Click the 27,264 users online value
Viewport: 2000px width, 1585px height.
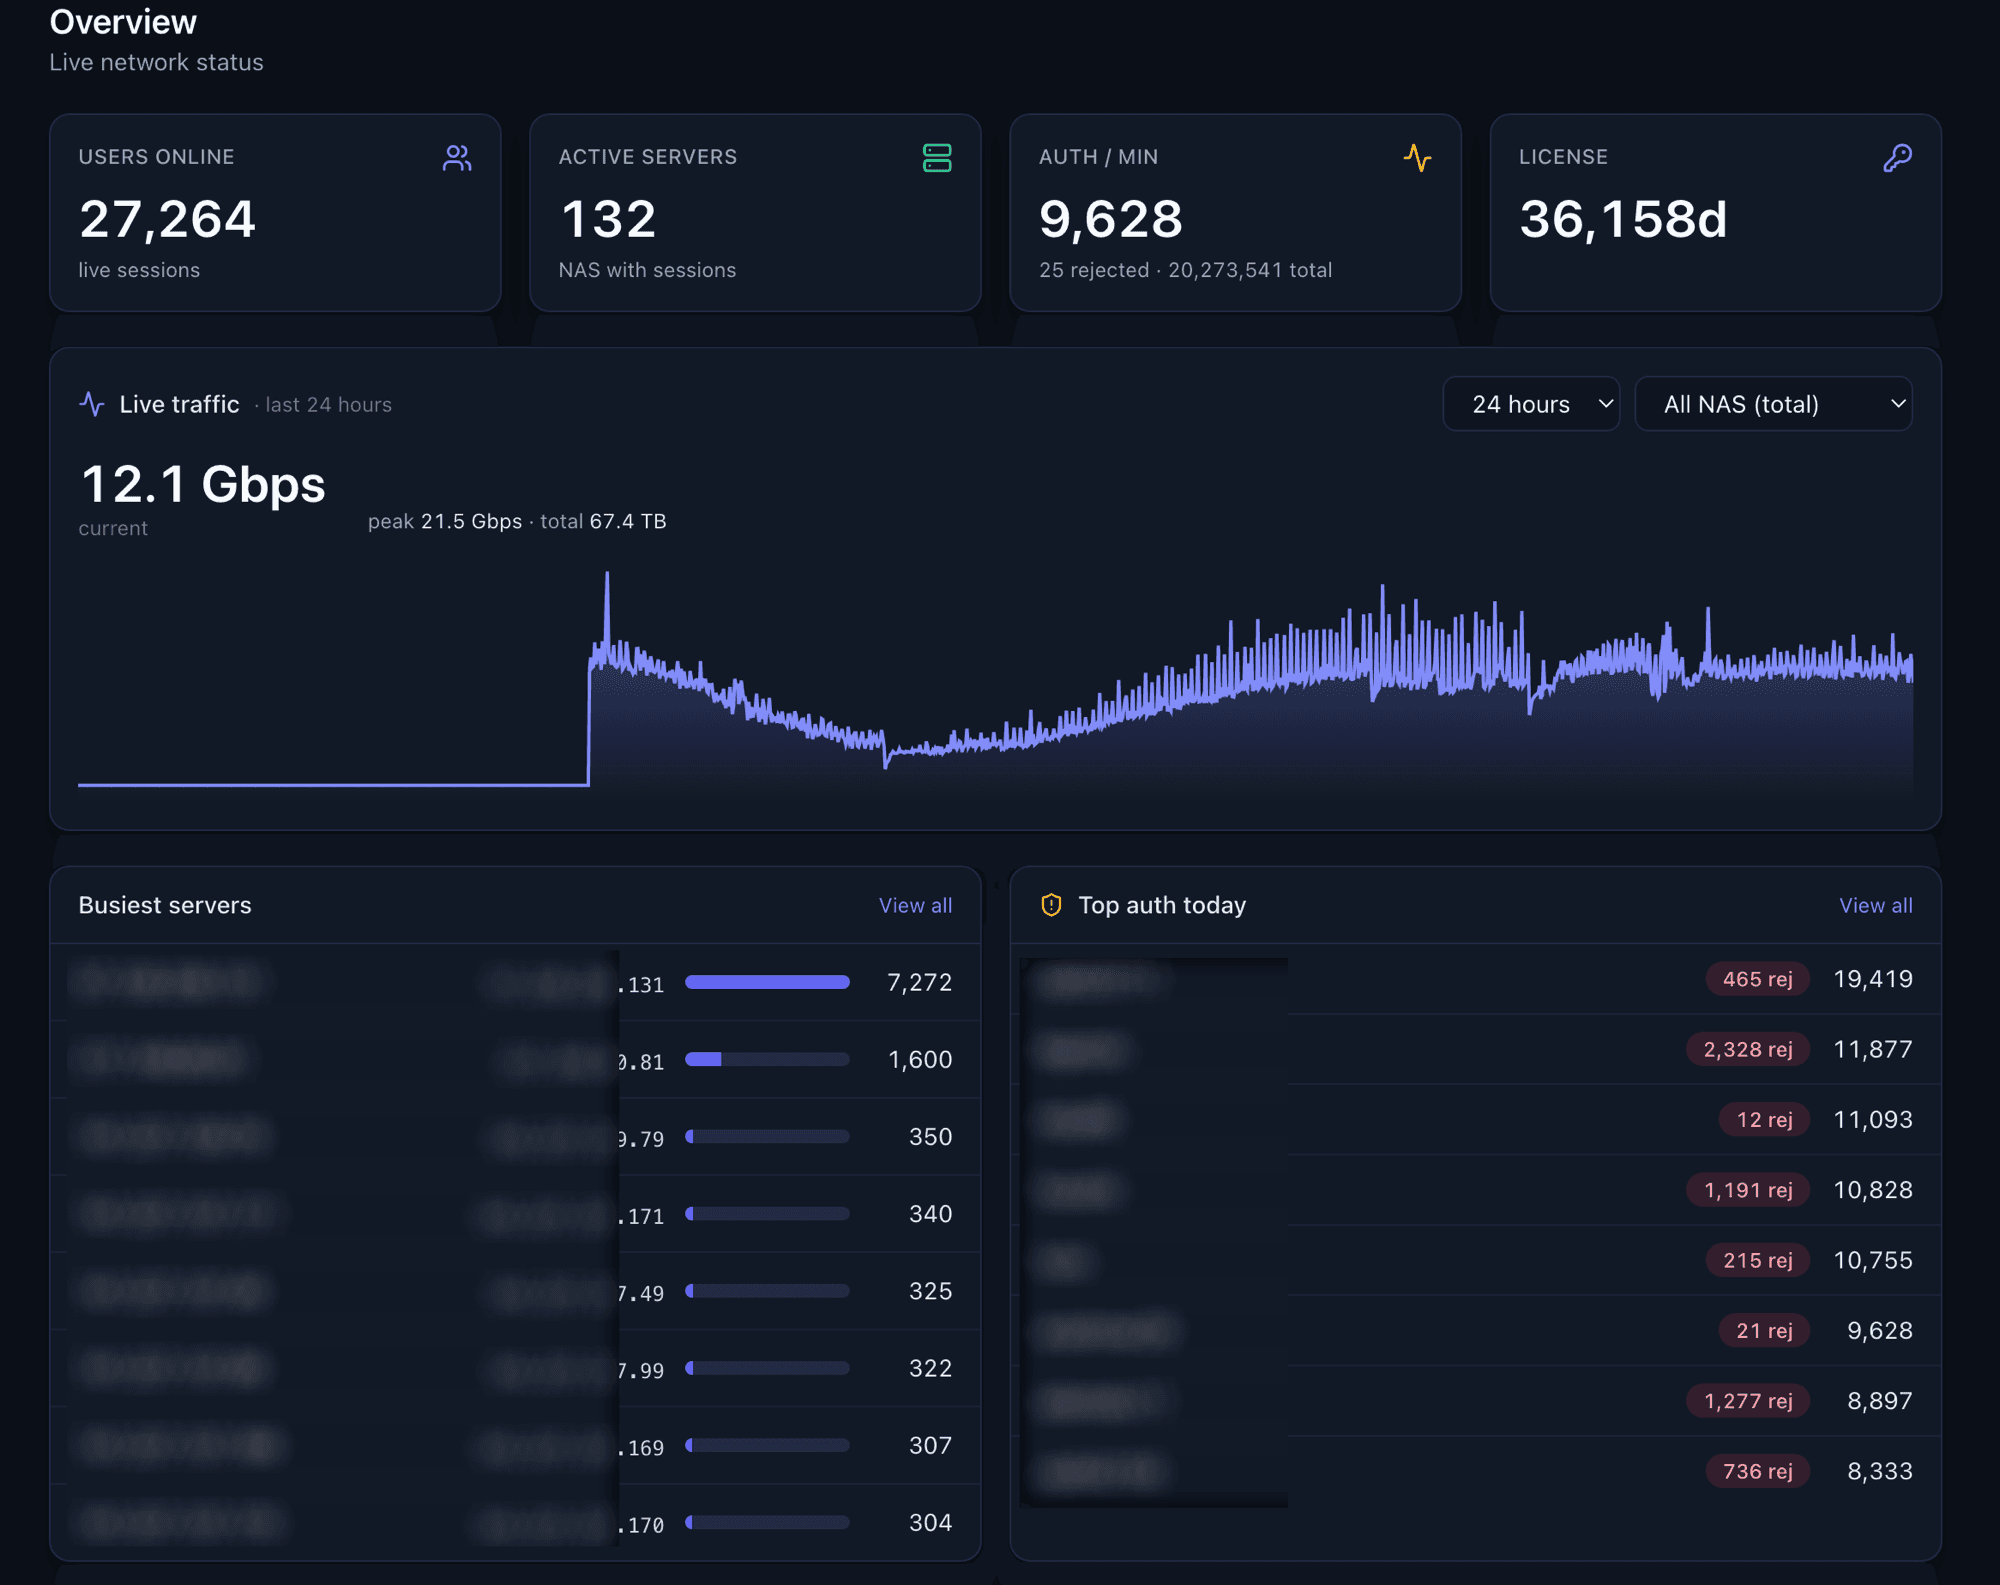(167, 220)
